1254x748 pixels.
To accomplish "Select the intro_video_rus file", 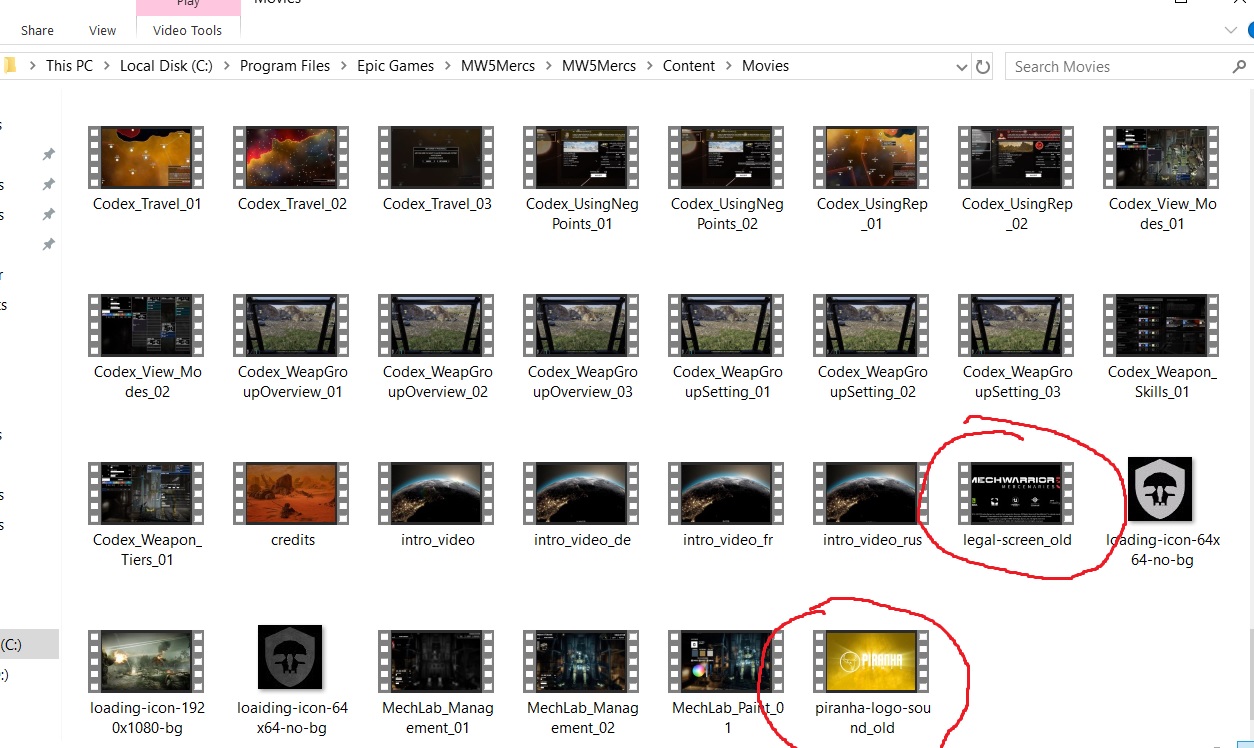I will coord(871,493).
